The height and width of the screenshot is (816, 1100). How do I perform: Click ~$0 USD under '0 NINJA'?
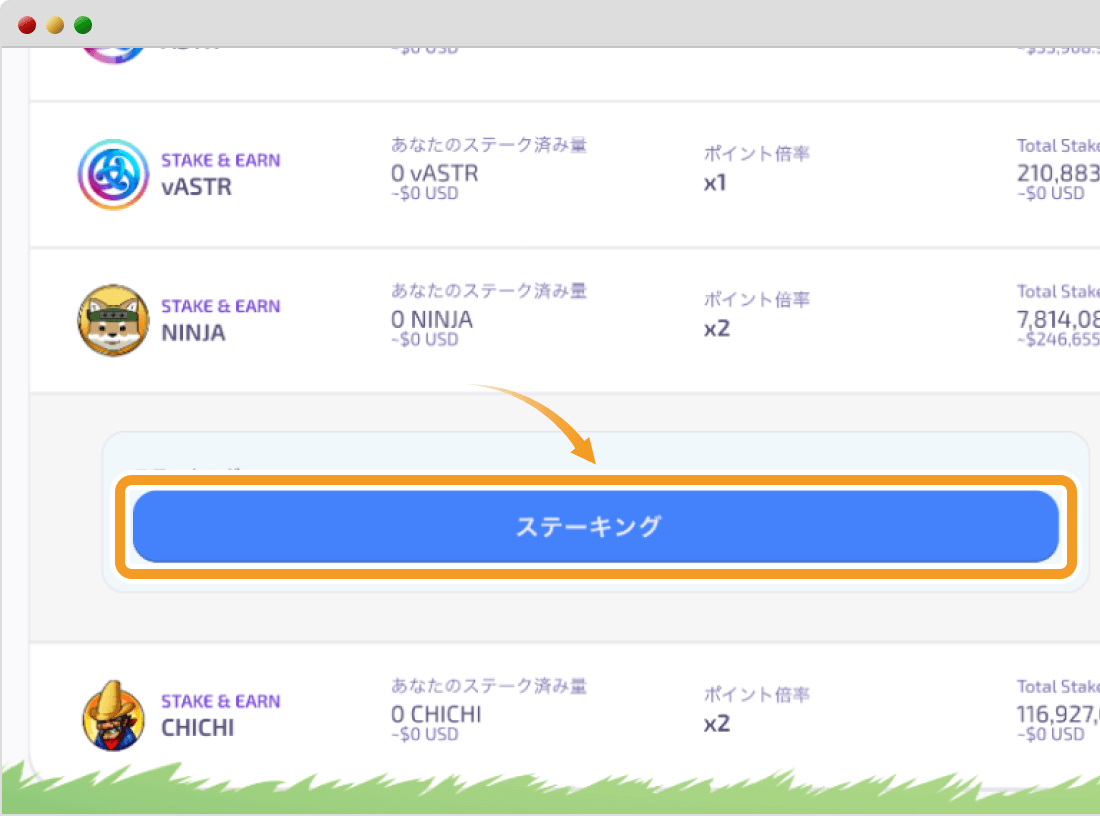[424, 340]
